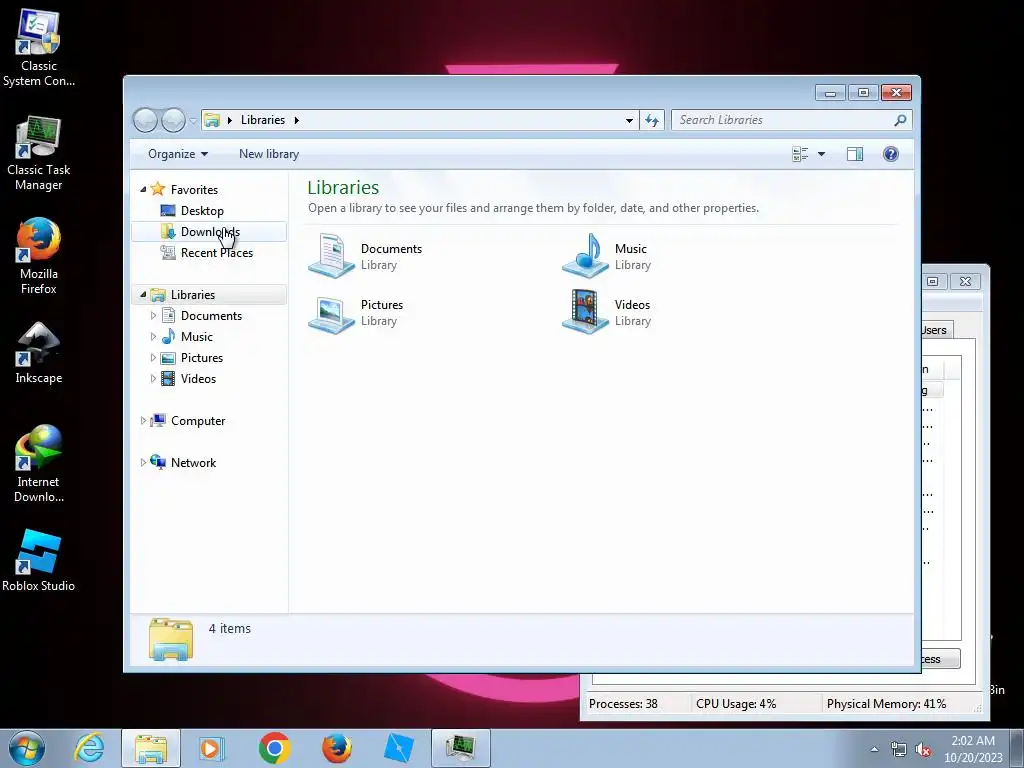1024x768 pixels.
Task: Select Documents in navigation tree
Action: [x=211, y=315]
